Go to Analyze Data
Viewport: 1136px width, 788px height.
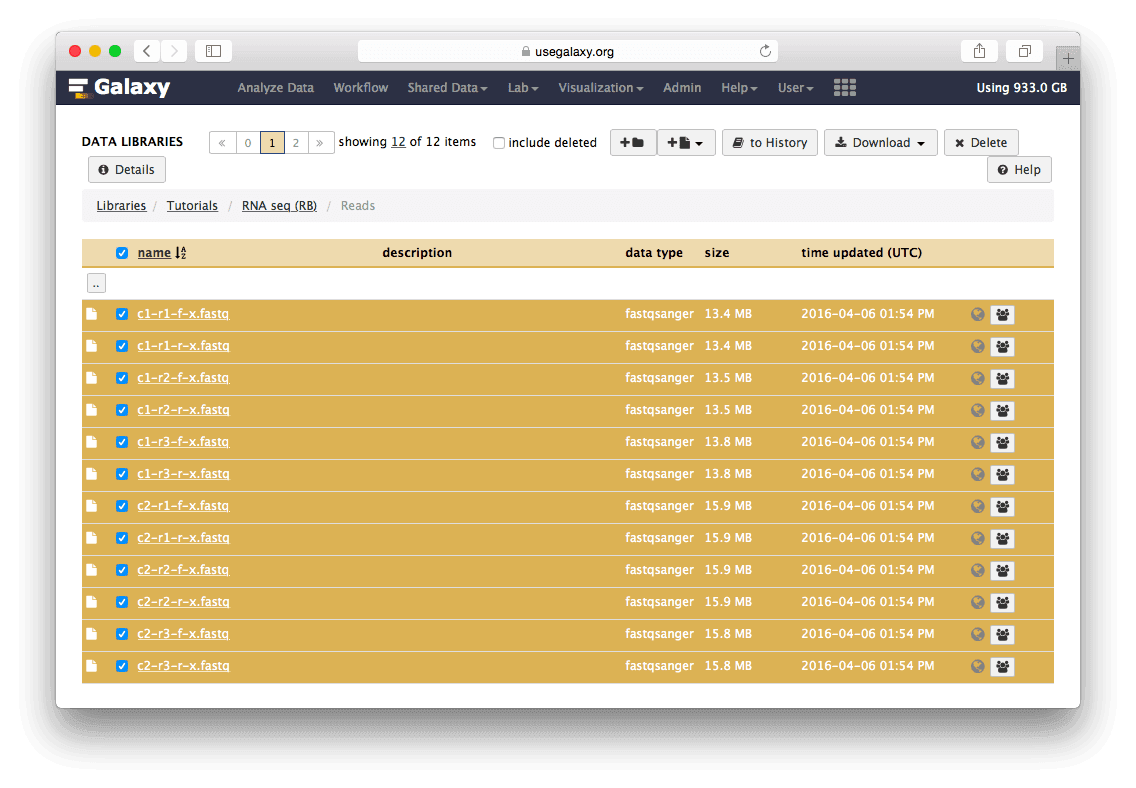point(275,88)
